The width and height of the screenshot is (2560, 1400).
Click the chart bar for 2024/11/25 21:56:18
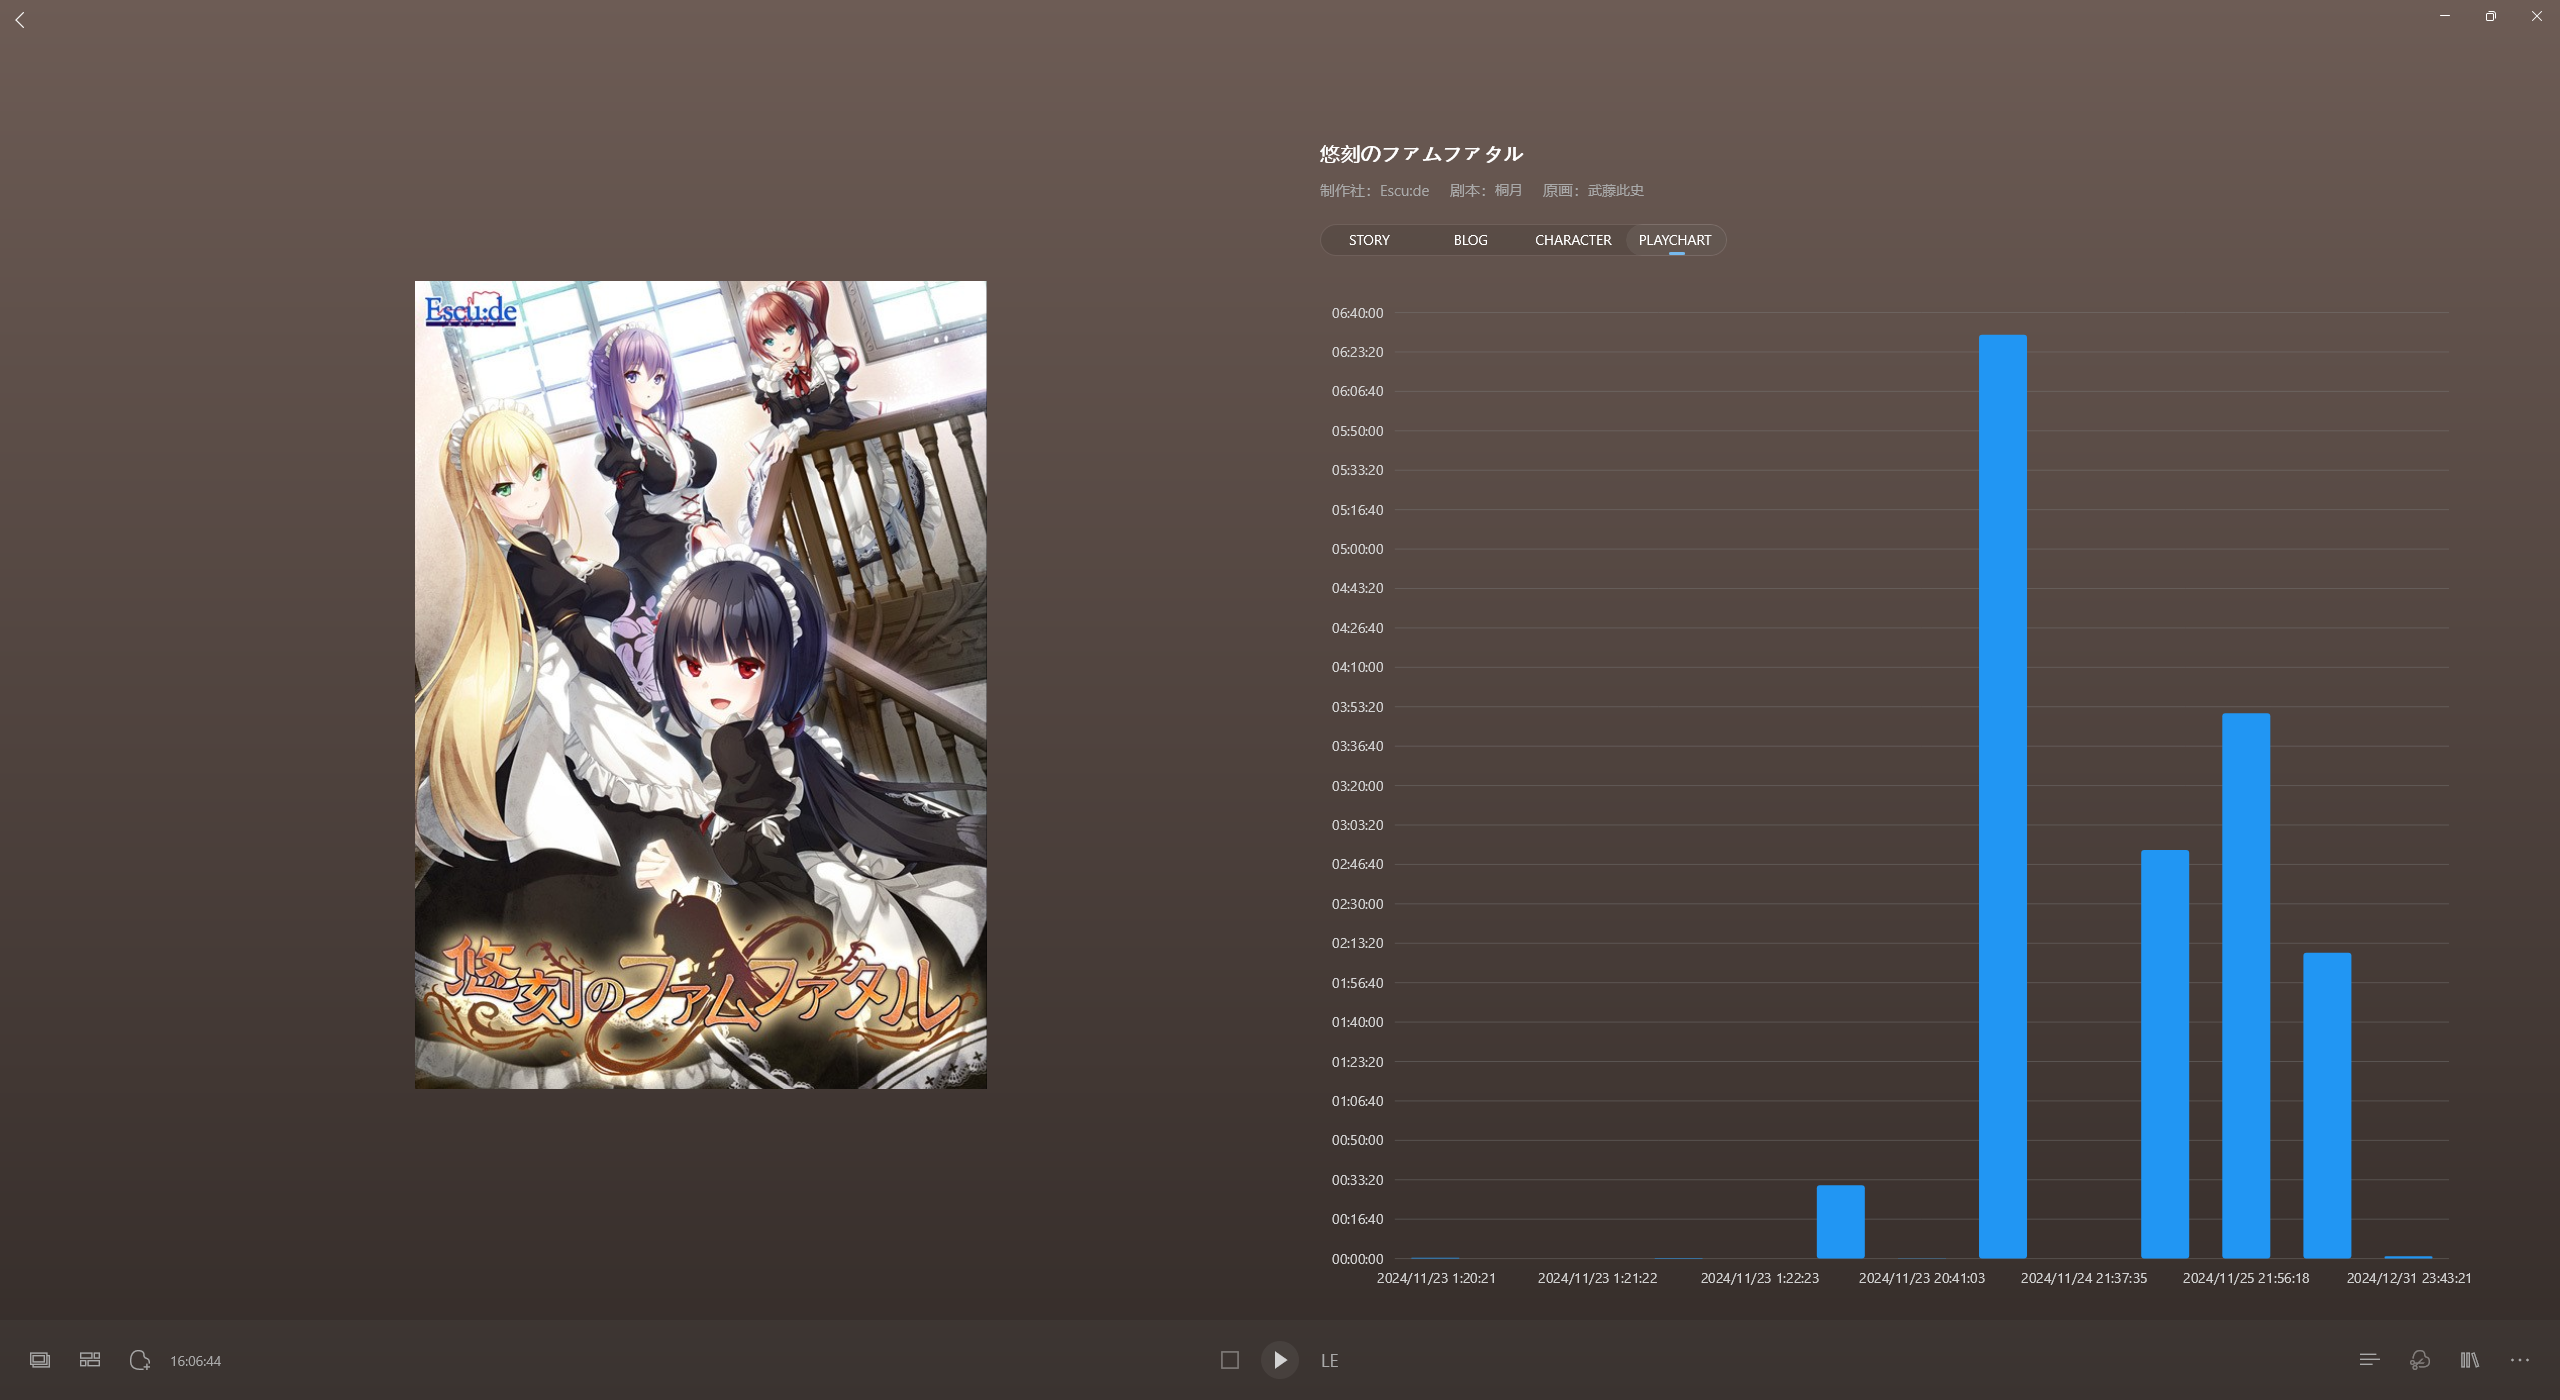click(x=2246, y=985)
